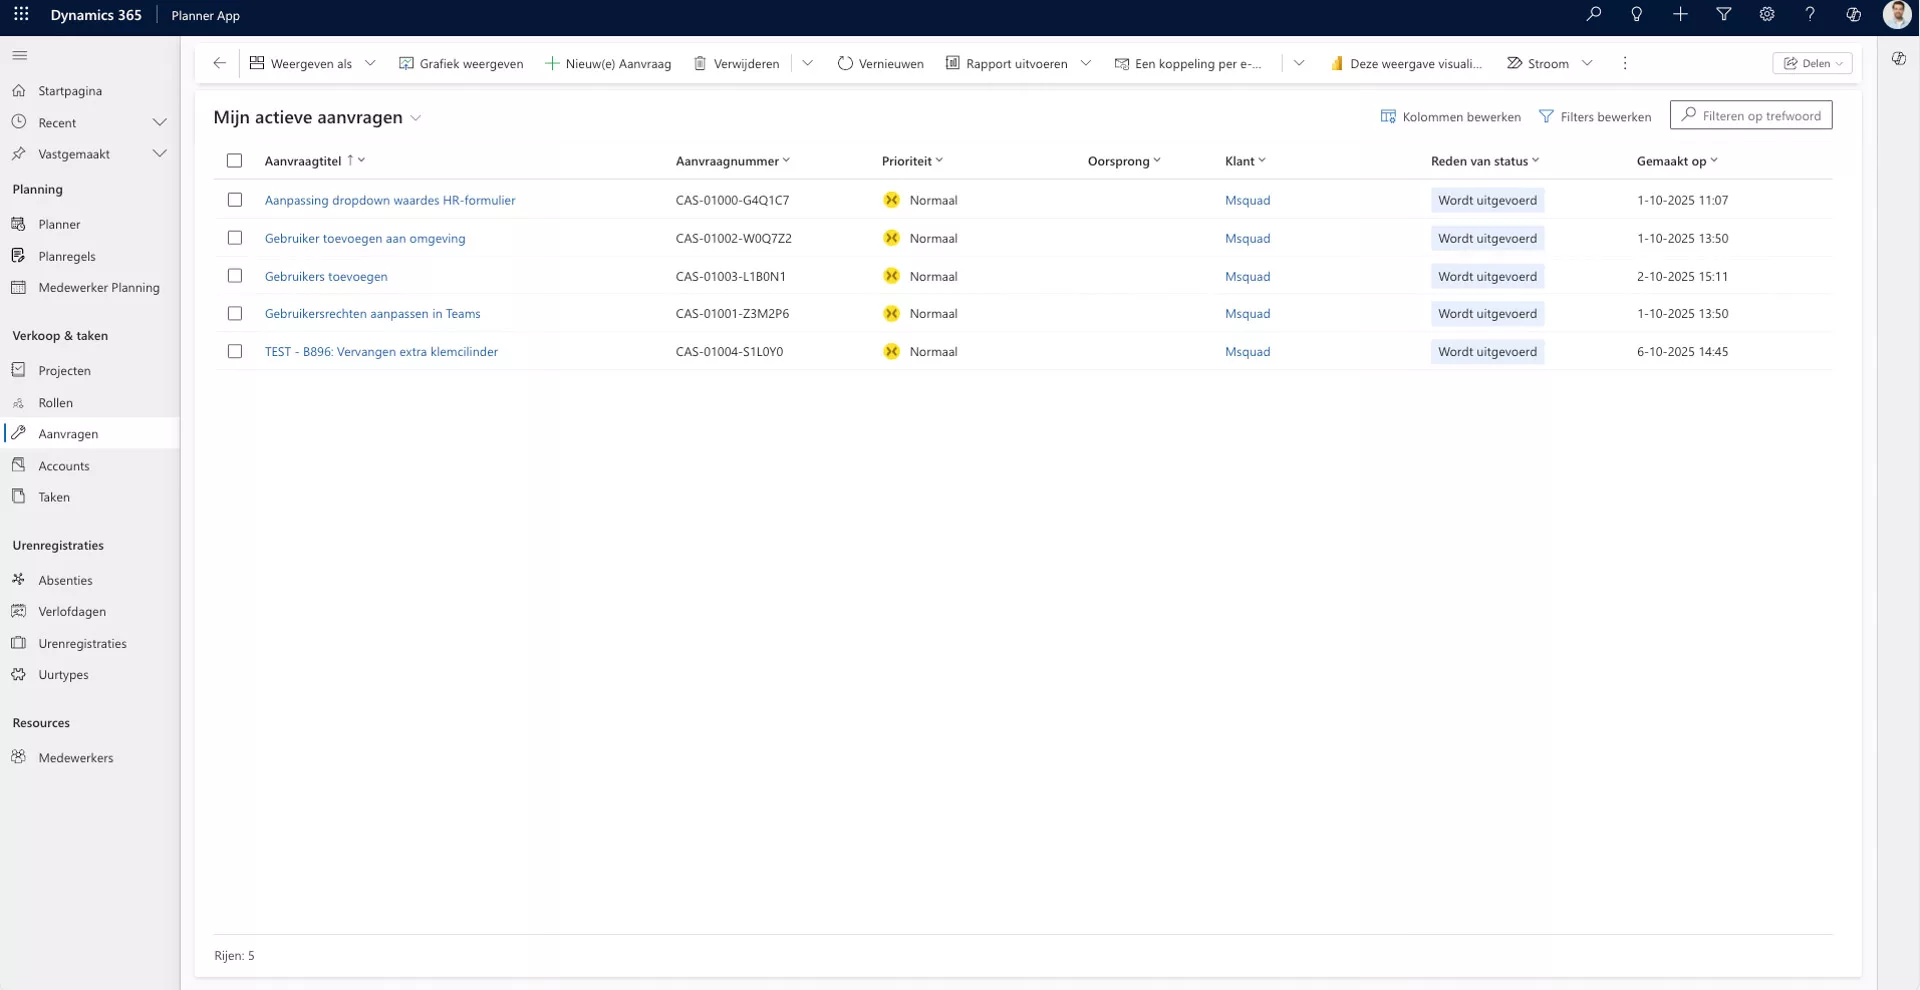Open the Stroom dropdown chevron

click(x=1587, y=63)
